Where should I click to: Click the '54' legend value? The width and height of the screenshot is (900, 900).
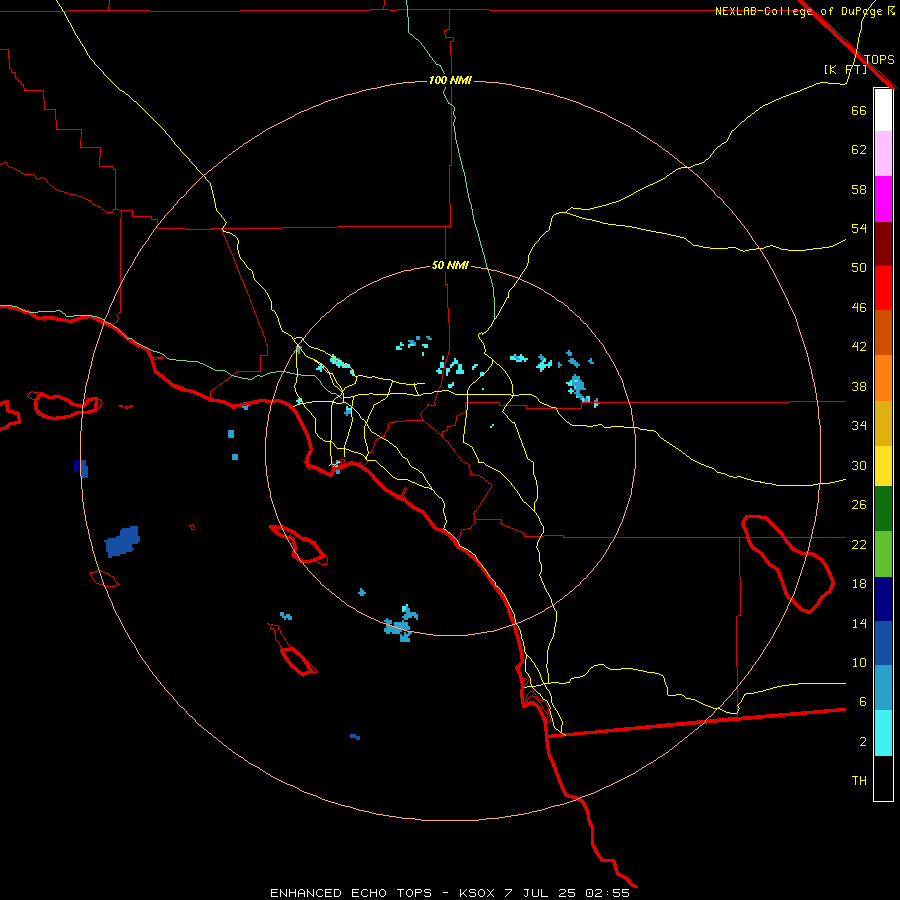(859, 228)
